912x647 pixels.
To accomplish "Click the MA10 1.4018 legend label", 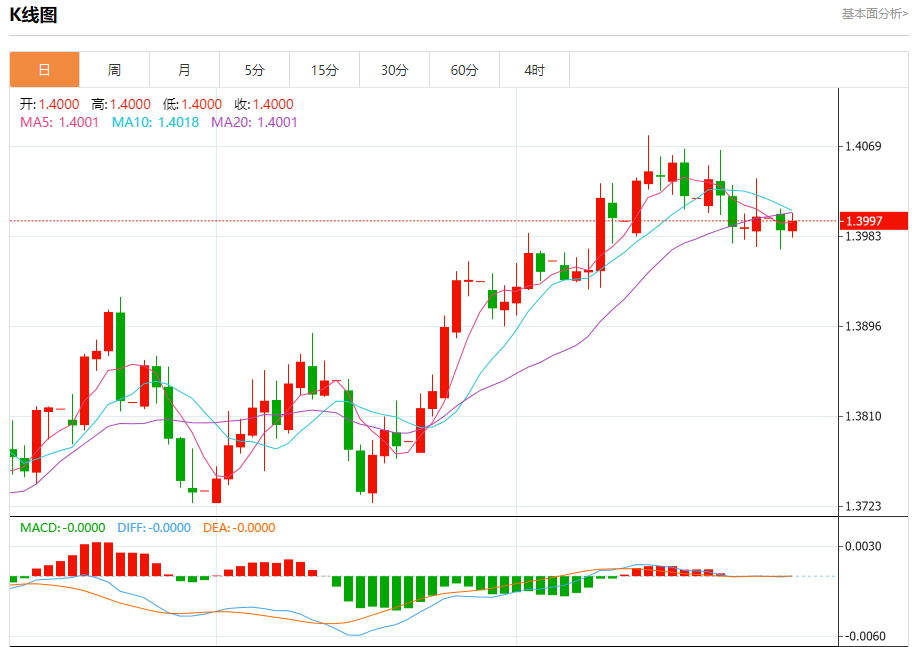I will pyautogui.click(x=155, y=122).
